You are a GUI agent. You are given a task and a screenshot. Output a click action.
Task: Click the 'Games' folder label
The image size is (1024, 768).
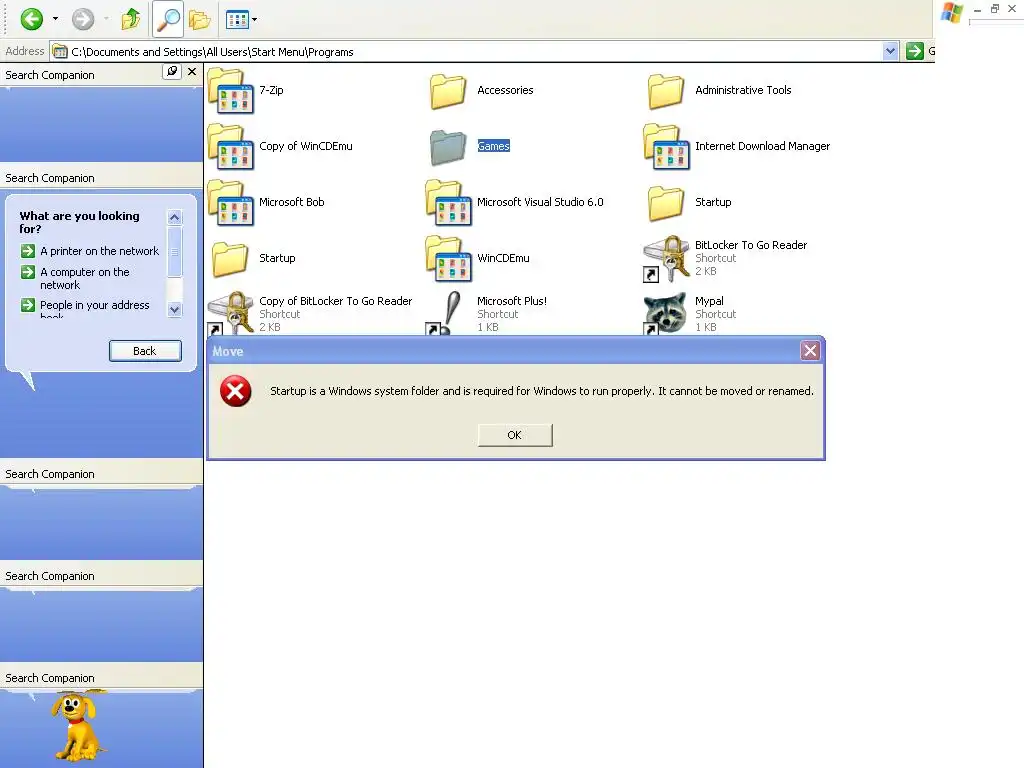493,146
